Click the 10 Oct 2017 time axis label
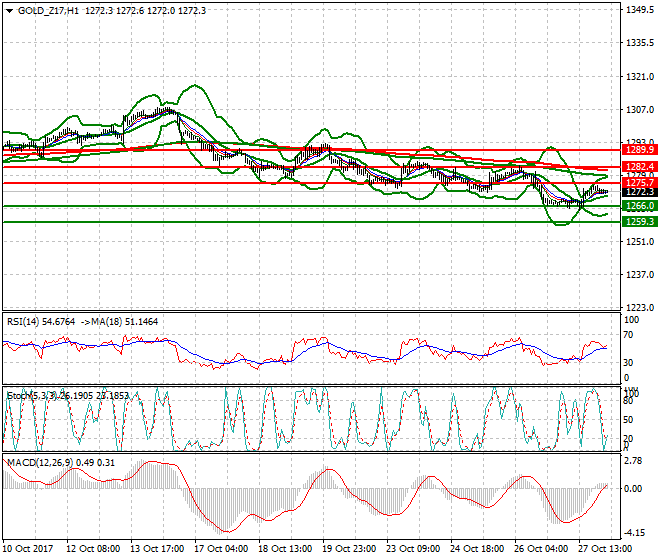The height and width of the screenshot is (560, 660). pos(28,549)
